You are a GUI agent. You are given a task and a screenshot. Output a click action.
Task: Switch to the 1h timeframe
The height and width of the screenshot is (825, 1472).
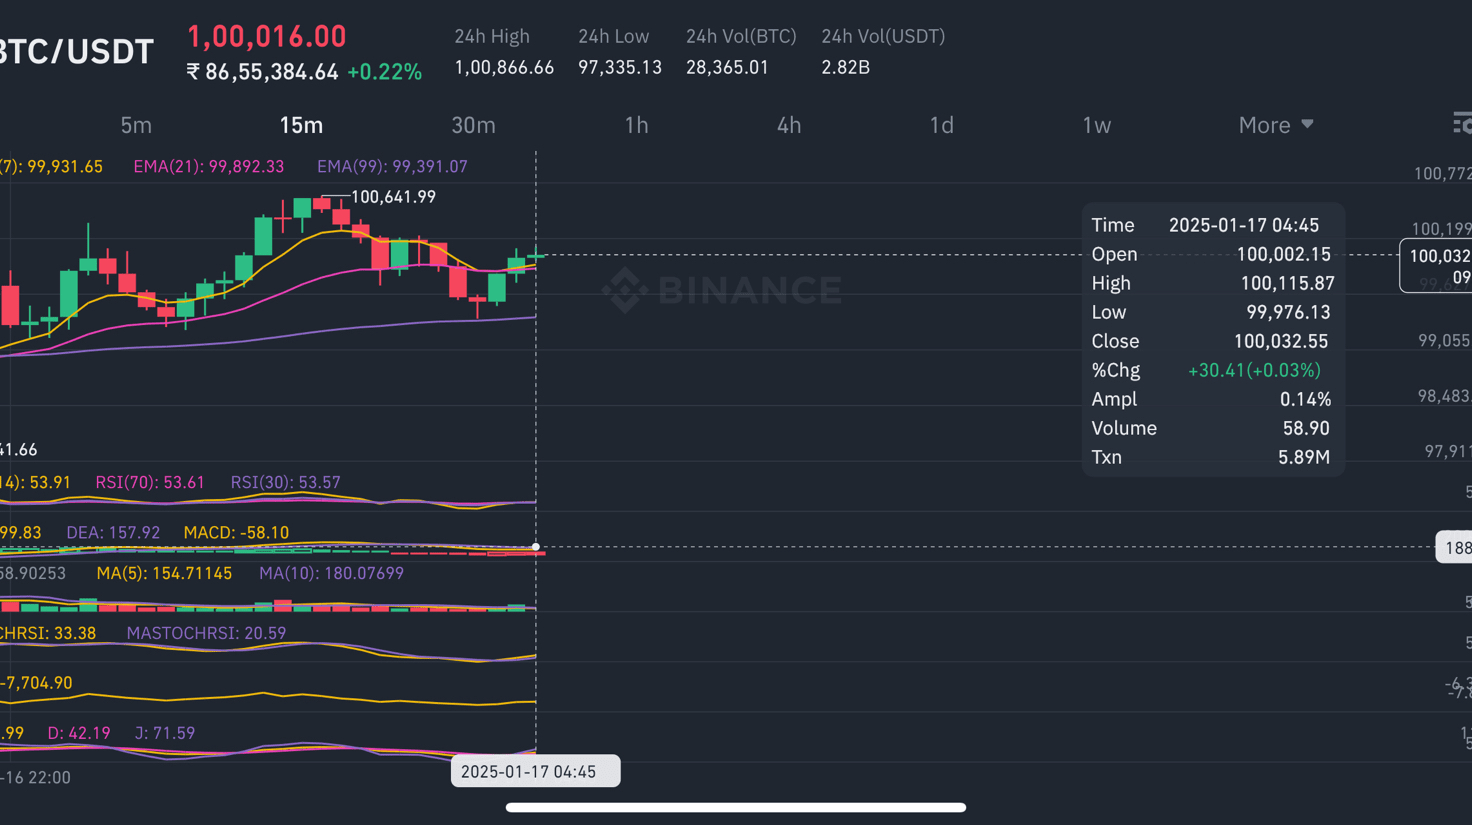click(636, 125)
